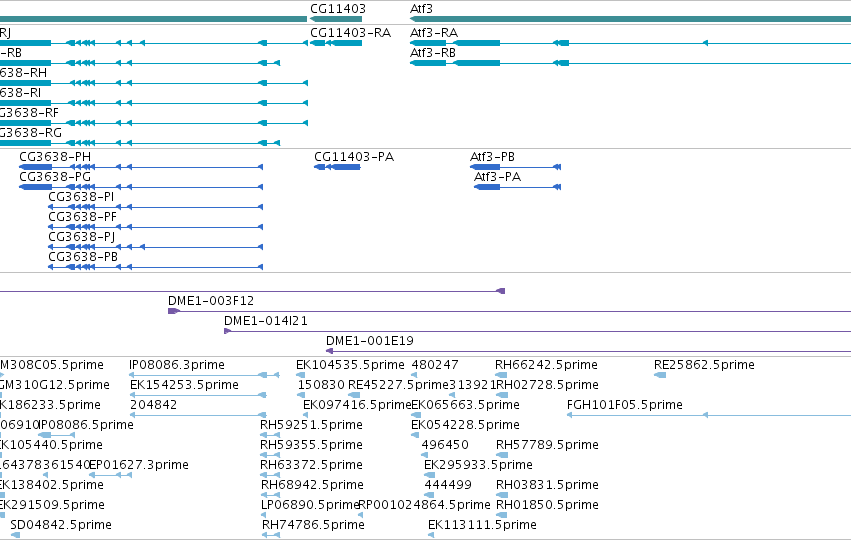
Task: Click the CG11403-PA protein label
Action: (x=354, y=157)
